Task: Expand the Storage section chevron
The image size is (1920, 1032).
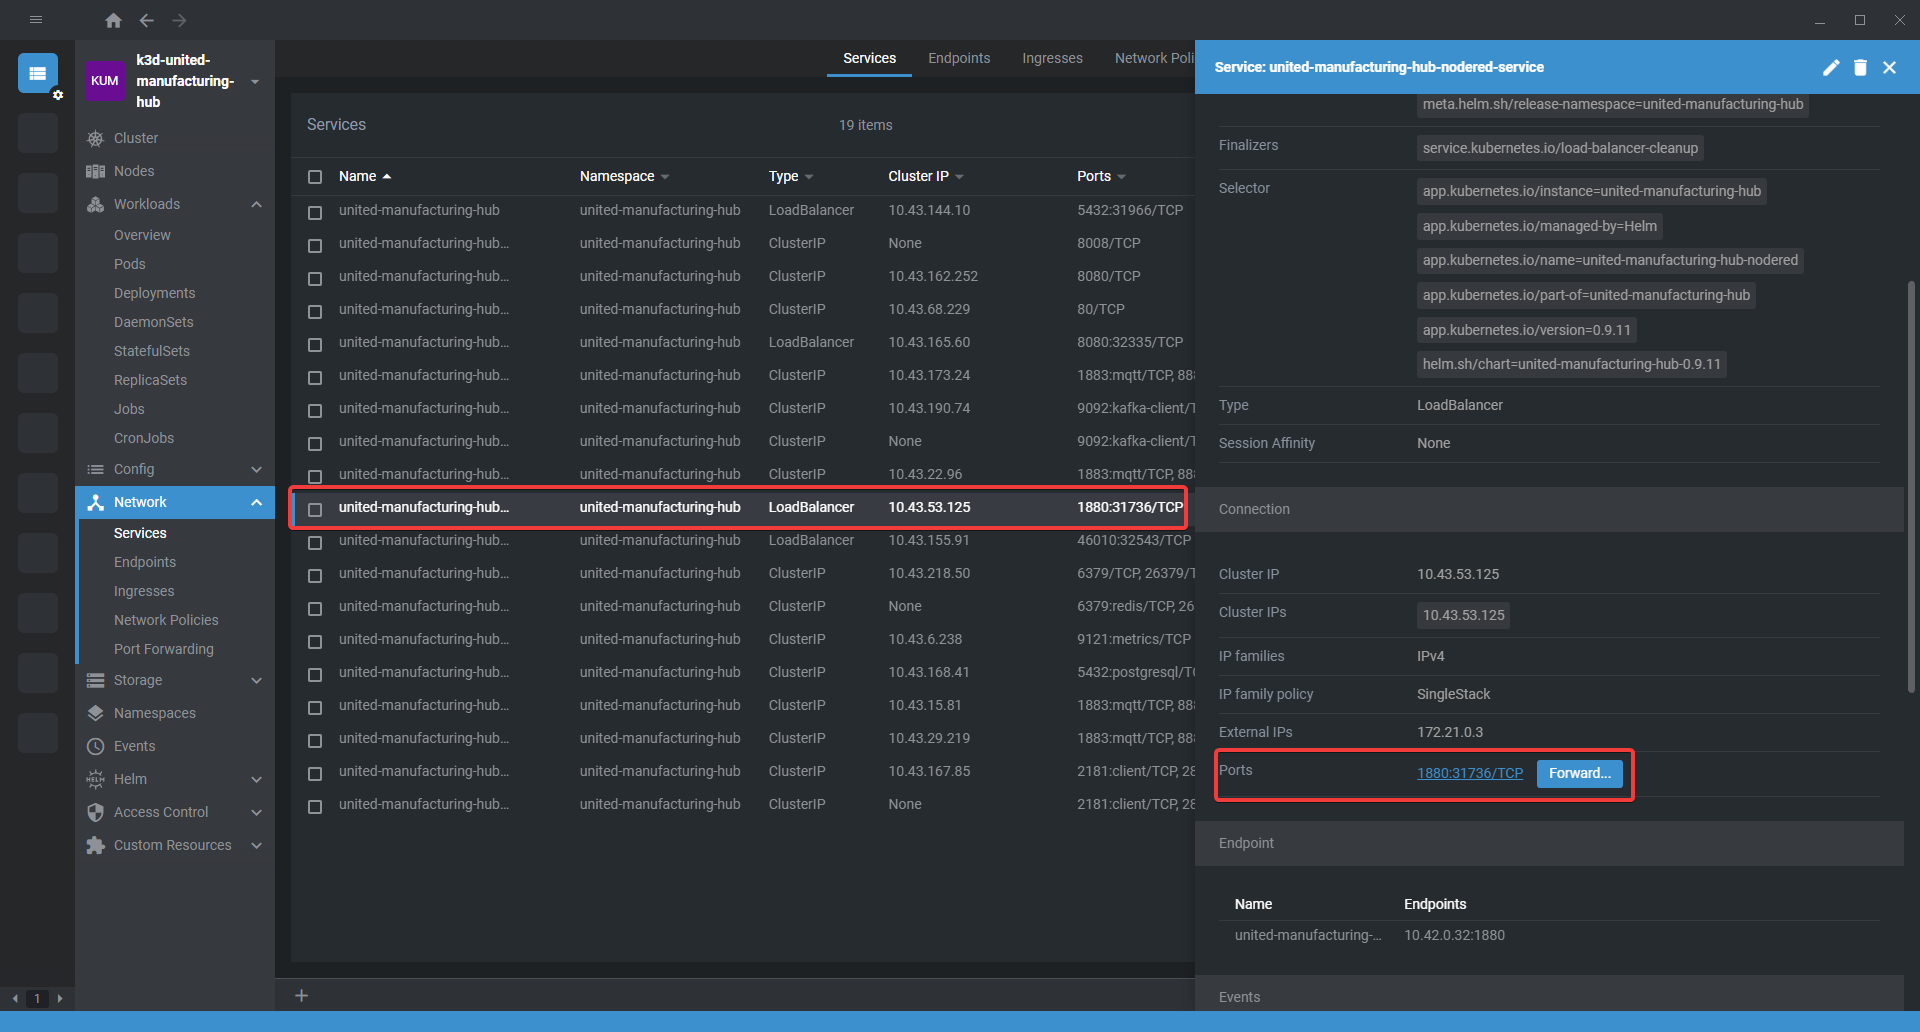Action: coord(256,680)
